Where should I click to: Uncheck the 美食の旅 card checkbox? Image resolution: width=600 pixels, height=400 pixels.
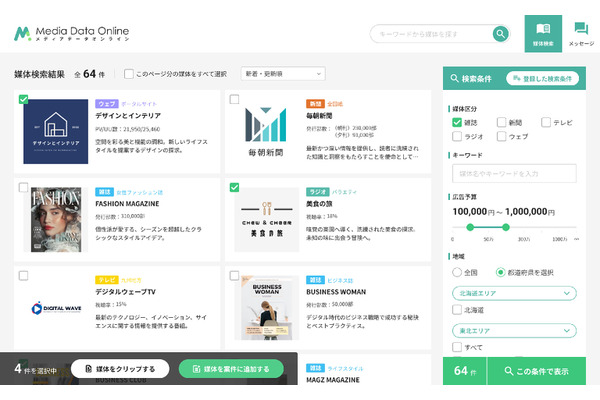(x=234, y=188)
